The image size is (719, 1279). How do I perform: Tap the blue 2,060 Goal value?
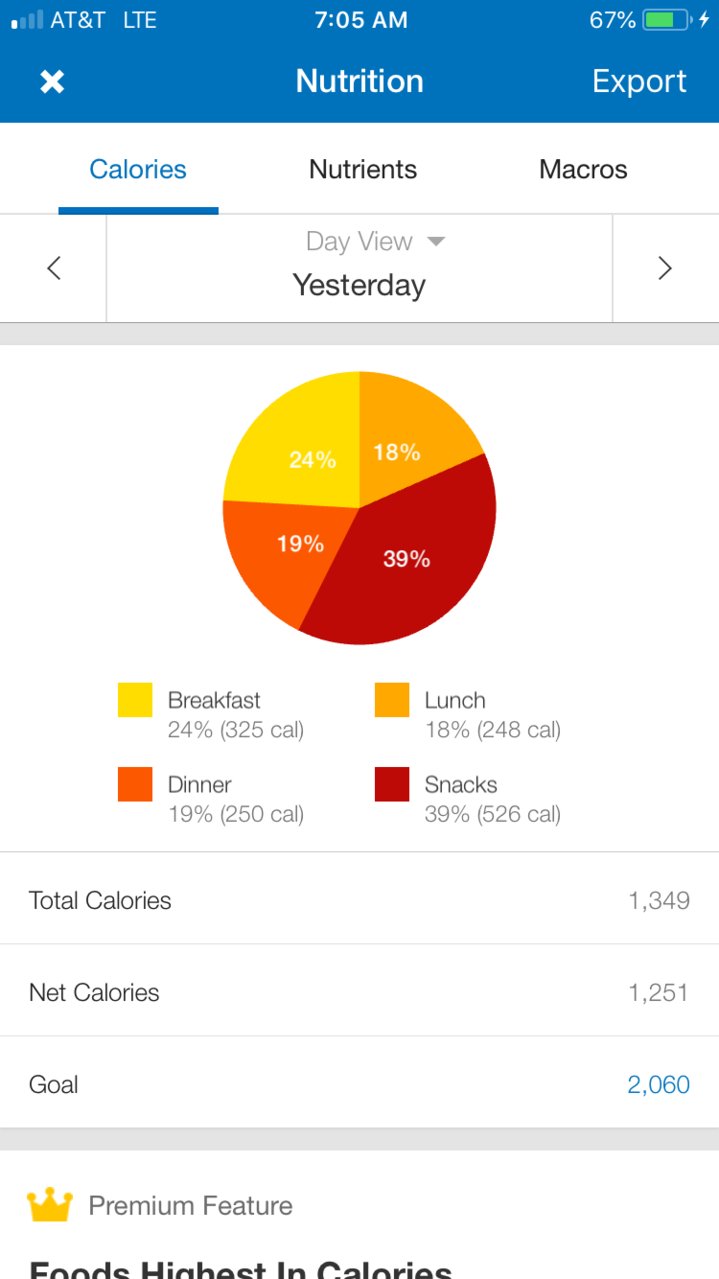pyautogui.click(x=658, y=1085)
